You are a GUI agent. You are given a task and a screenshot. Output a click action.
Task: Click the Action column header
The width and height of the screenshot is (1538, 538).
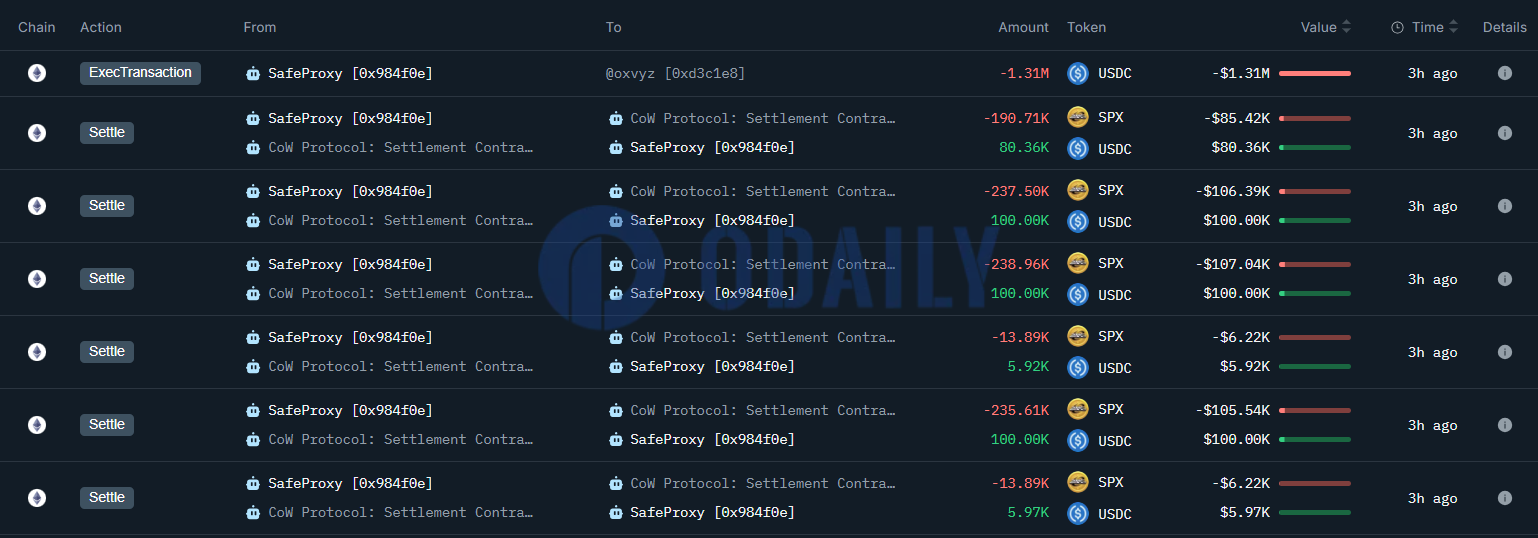click(x=101, y=27)
